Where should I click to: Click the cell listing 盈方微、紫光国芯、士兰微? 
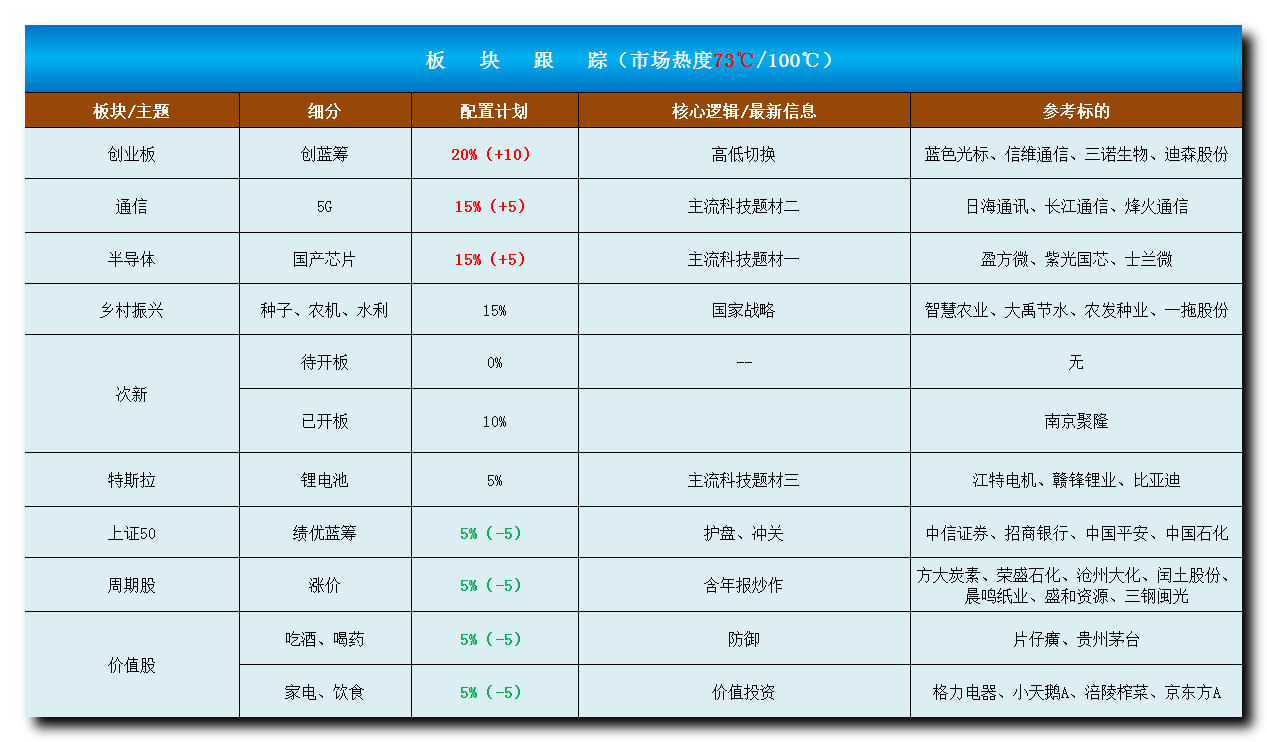(1076, 259)
